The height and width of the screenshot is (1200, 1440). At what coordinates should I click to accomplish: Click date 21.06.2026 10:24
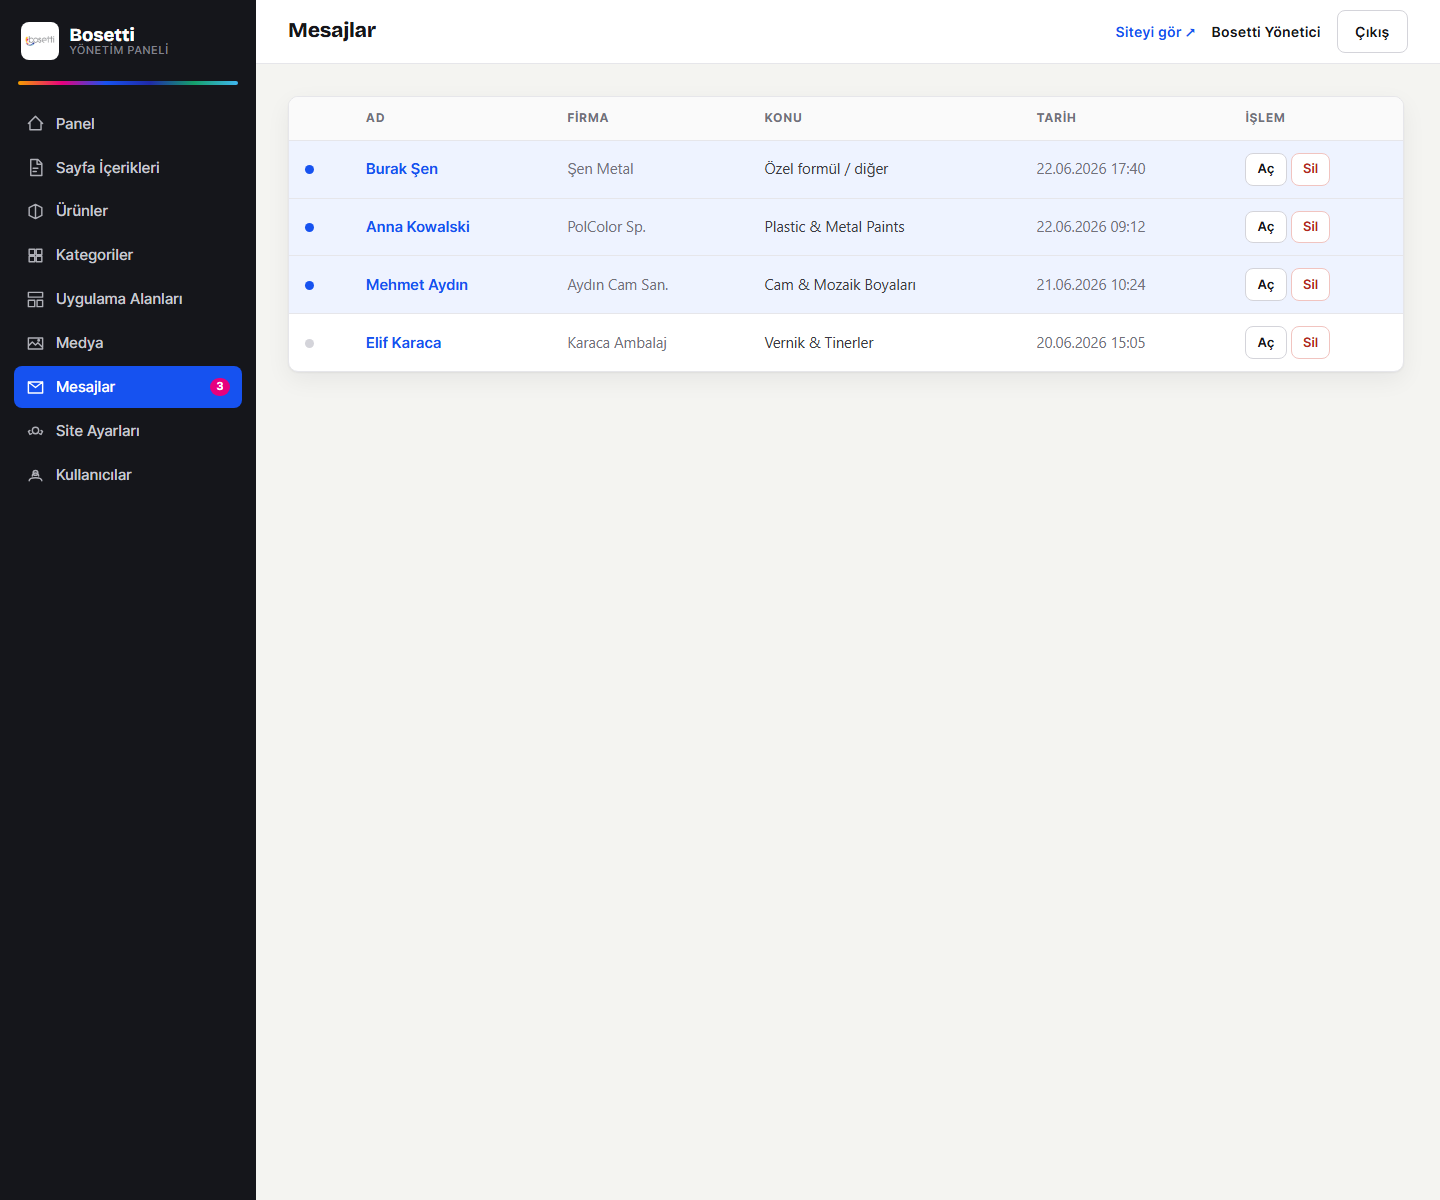click(1091, 285)
